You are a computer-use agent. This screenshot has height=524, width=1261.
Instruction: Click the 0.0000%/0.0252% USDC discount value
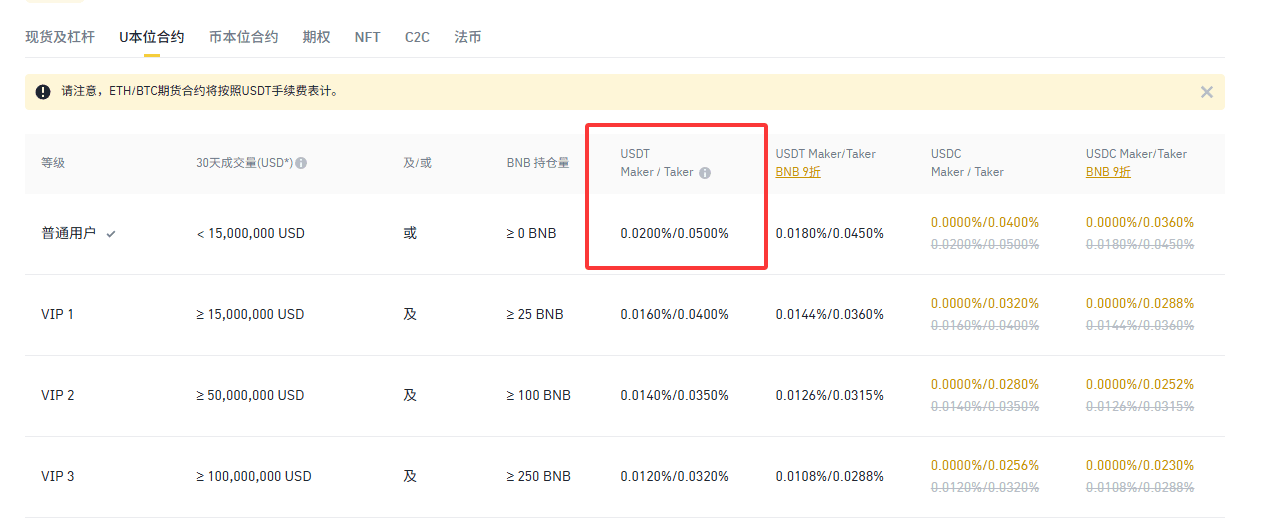pyautogui.click(x=1140, y=384)
